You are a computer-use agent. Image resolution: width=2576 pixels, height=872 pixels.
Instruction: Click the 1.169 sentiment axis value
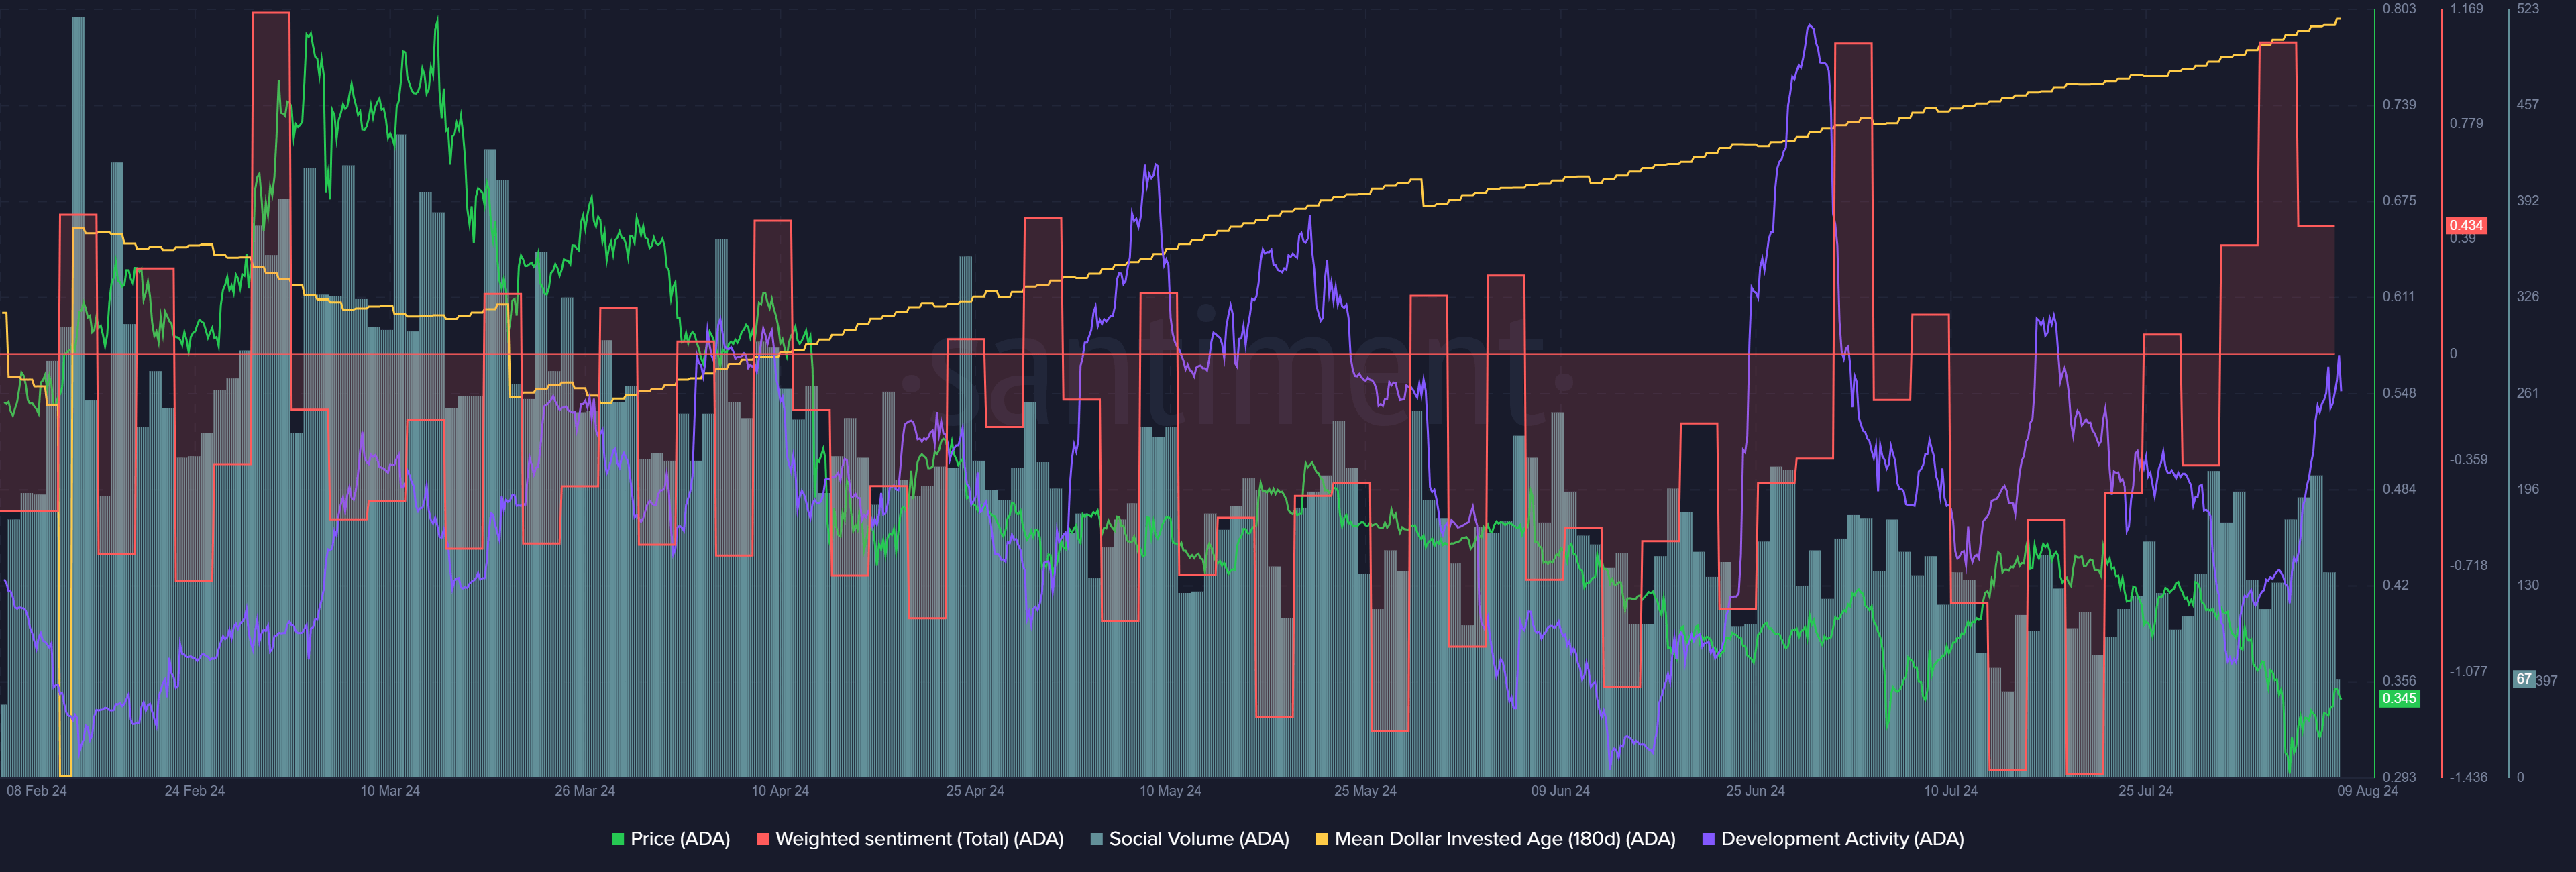click(2466, 9)
